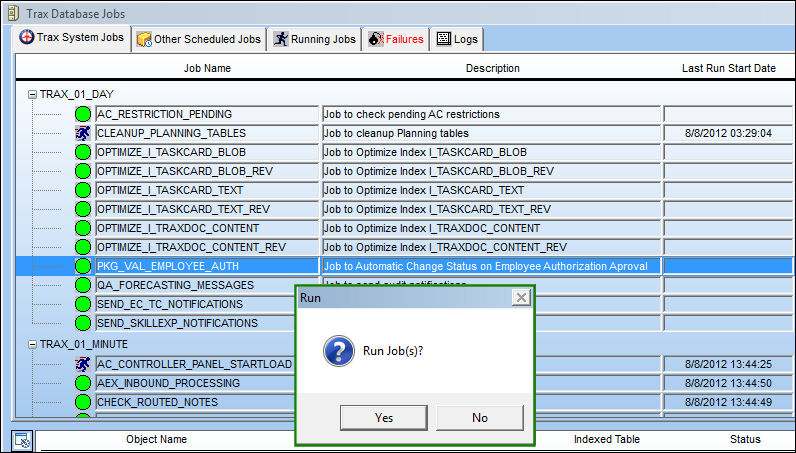Click the 8/8/2012 13:44:25 run date
Screen dimensions: 796x453
click(728, 364)
